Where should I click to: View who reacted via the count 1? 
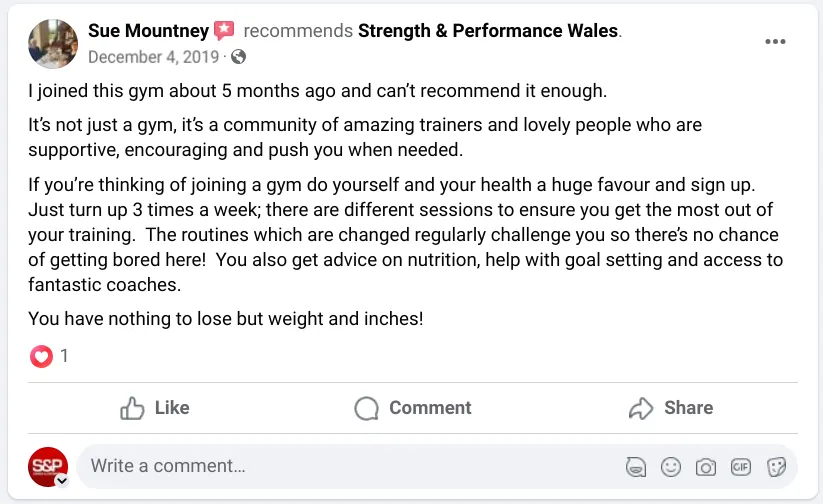64,355
